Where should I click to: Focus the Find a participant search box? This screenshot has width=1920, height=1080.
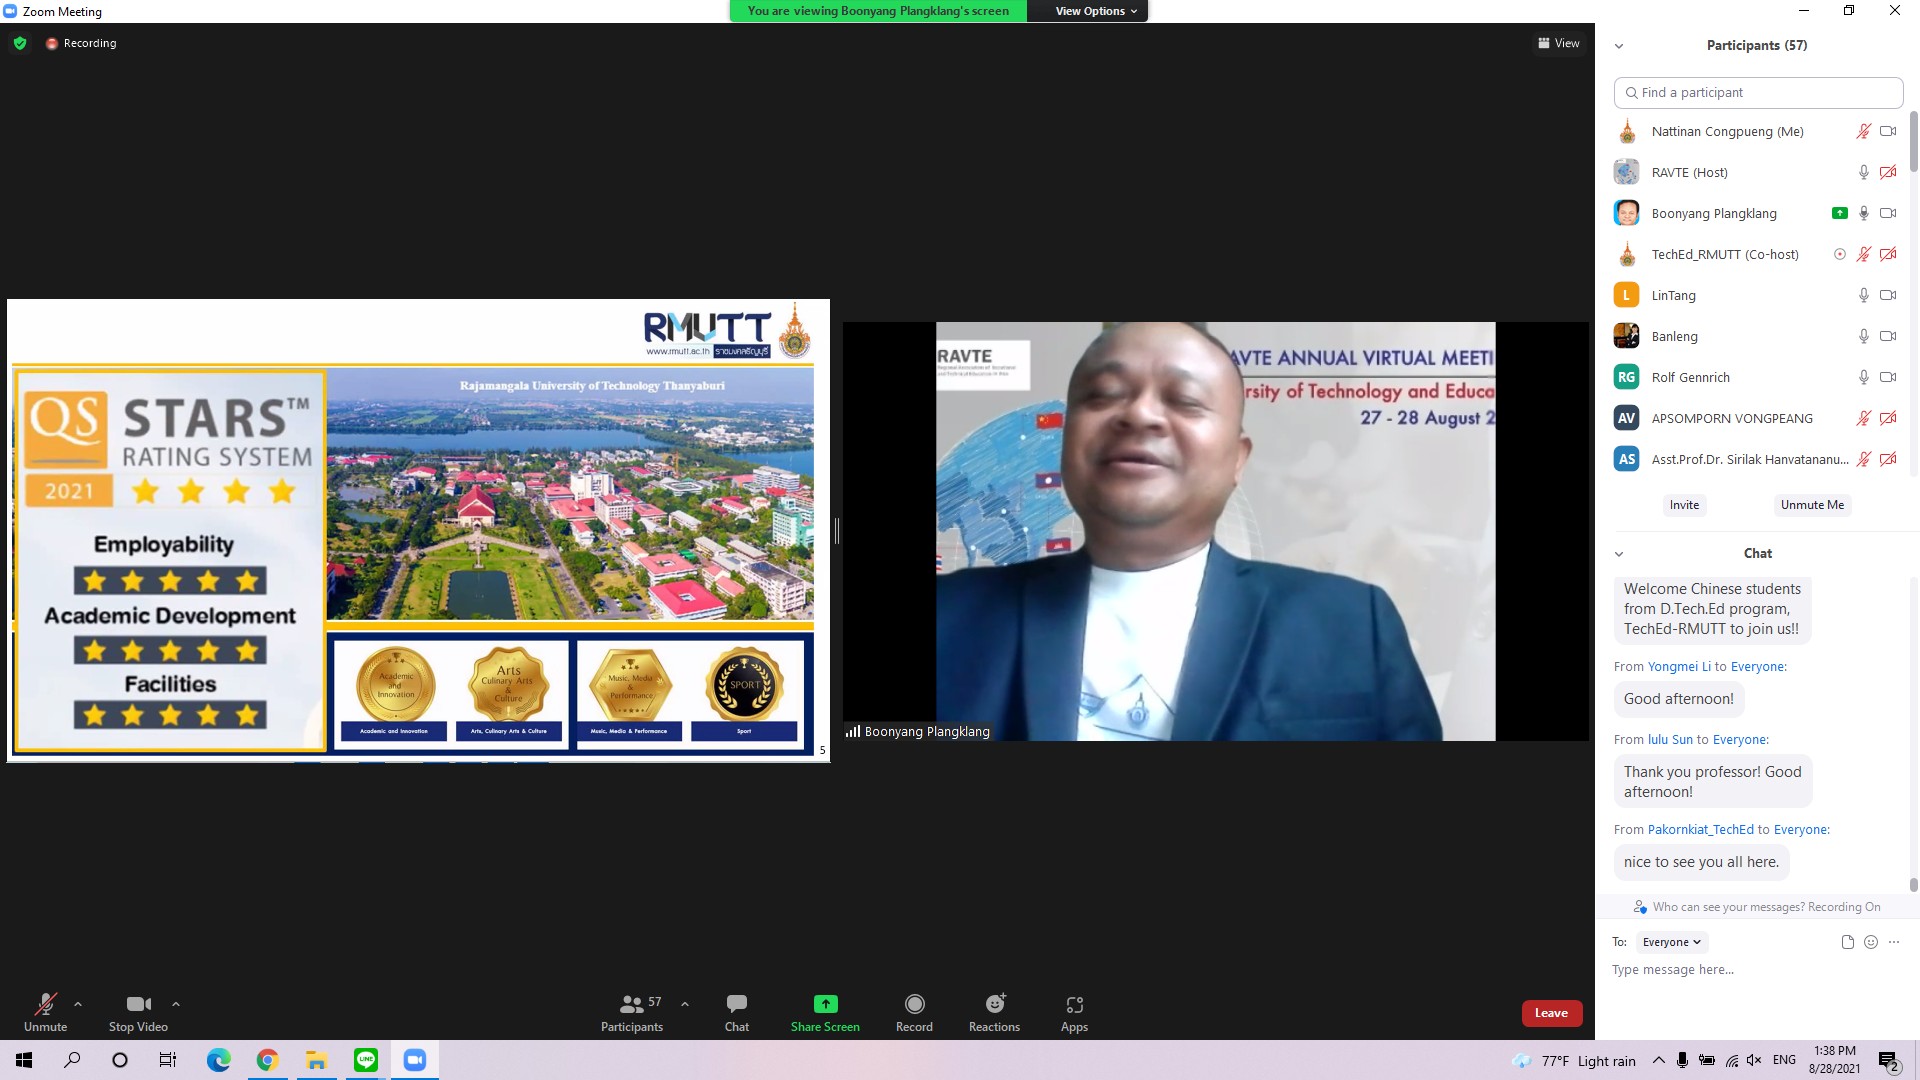(1758, 92)
